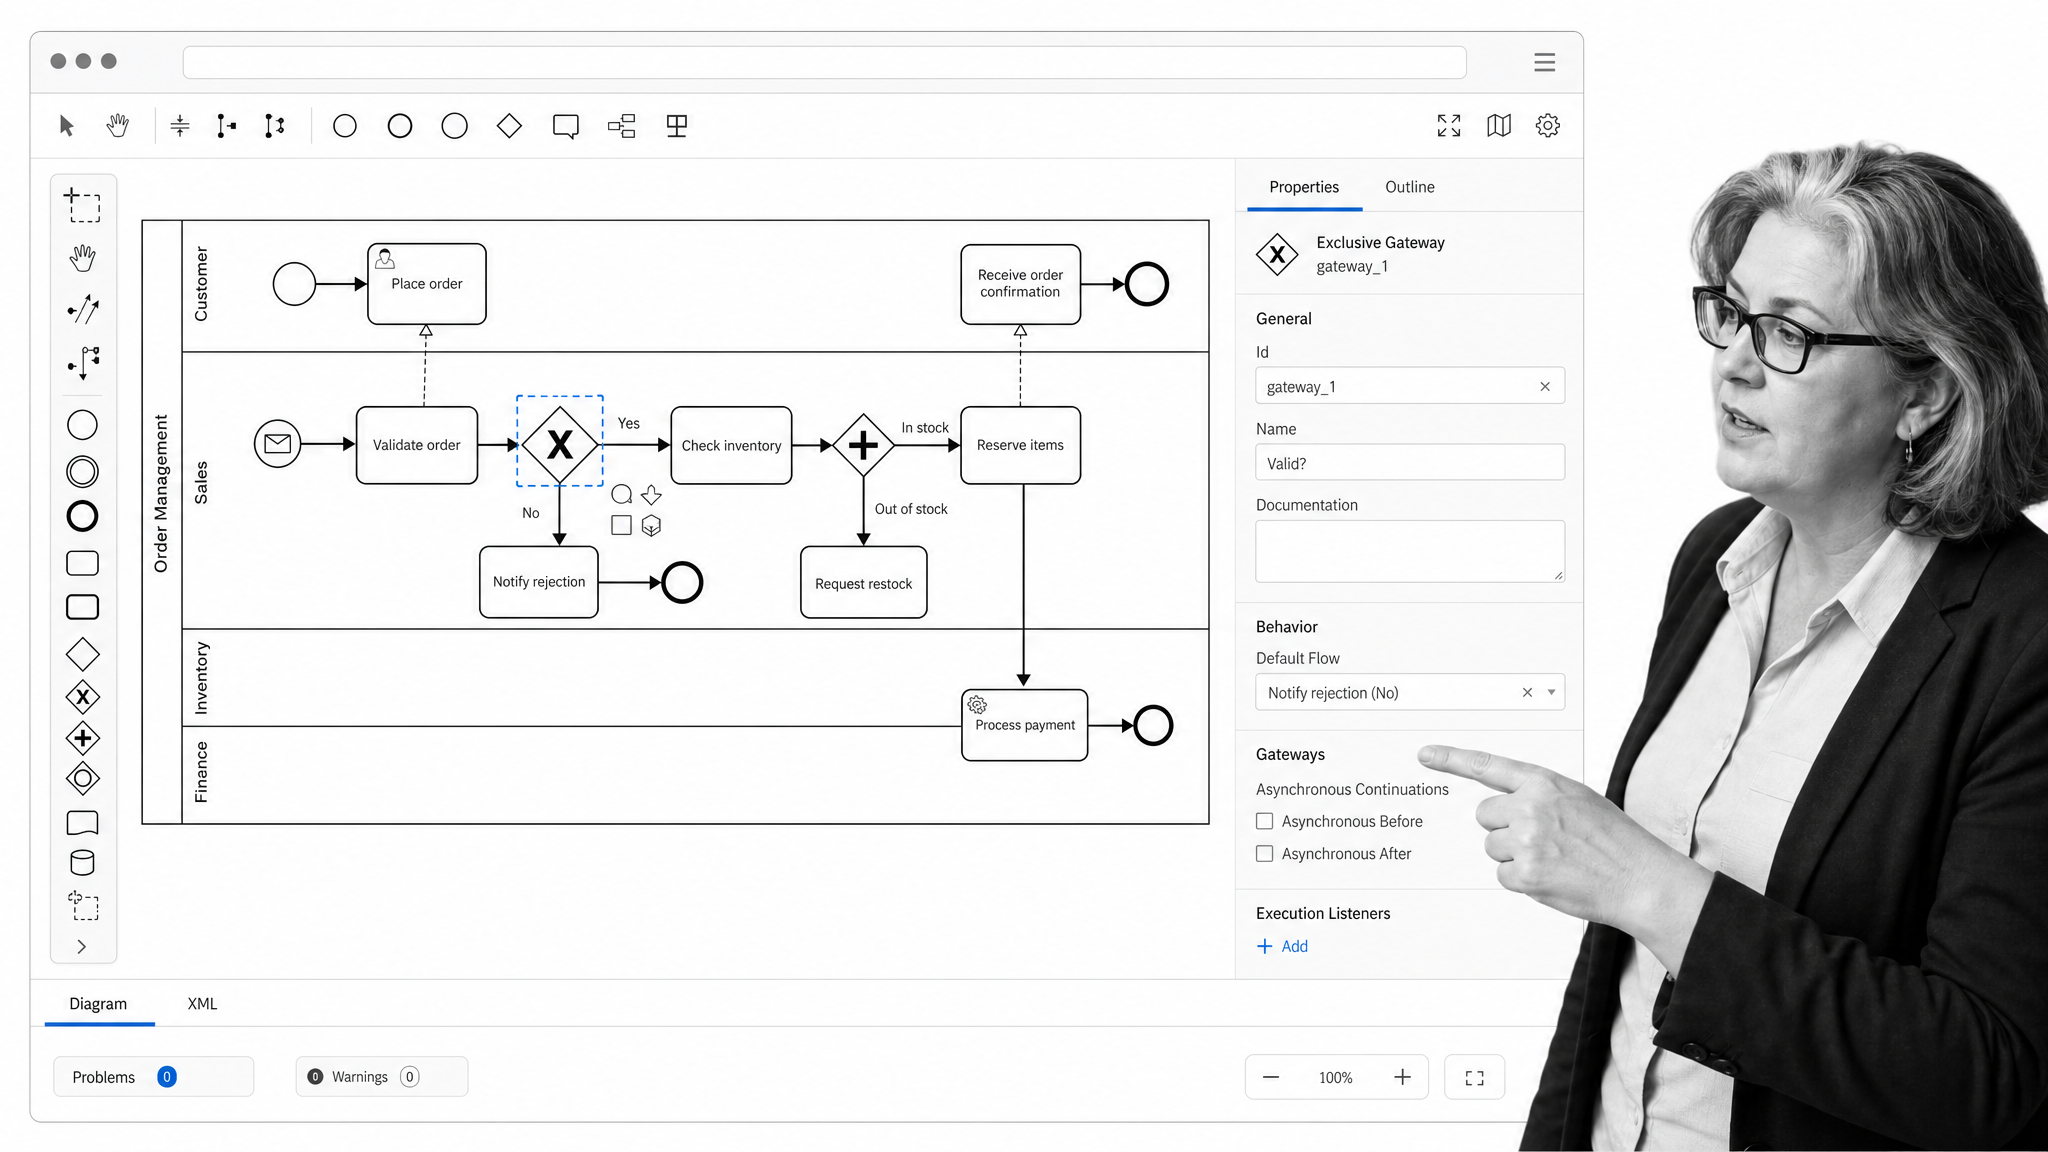2048x1152 pixels.
Task: Click the fit-to-viewport button beside zoom
Action: 1475,1077
